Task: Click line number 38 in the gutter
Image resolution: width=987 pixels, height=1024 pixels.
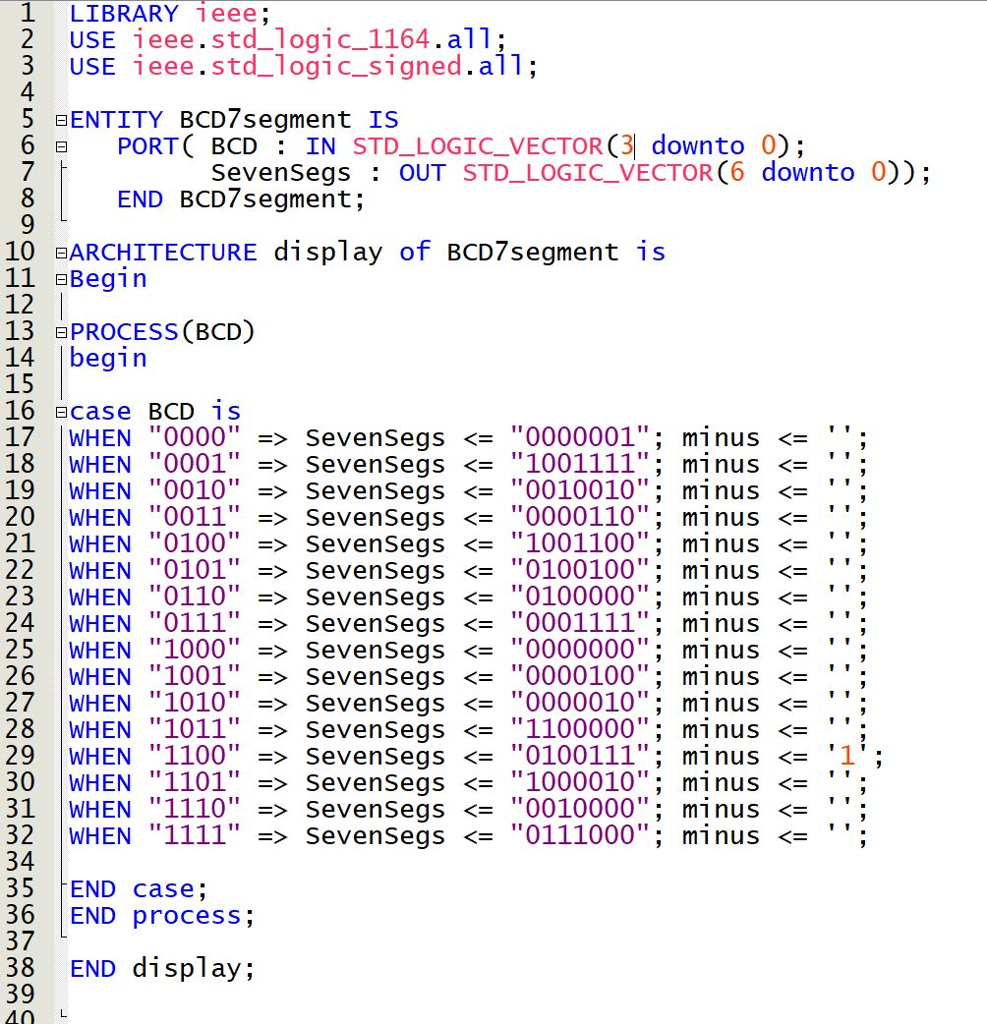Action: pyautogui.click(x=21, y=968)
